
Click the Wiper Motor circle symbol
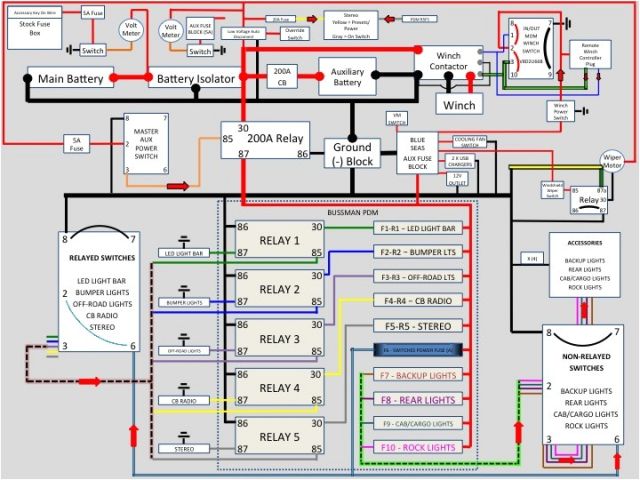[610, 161]
